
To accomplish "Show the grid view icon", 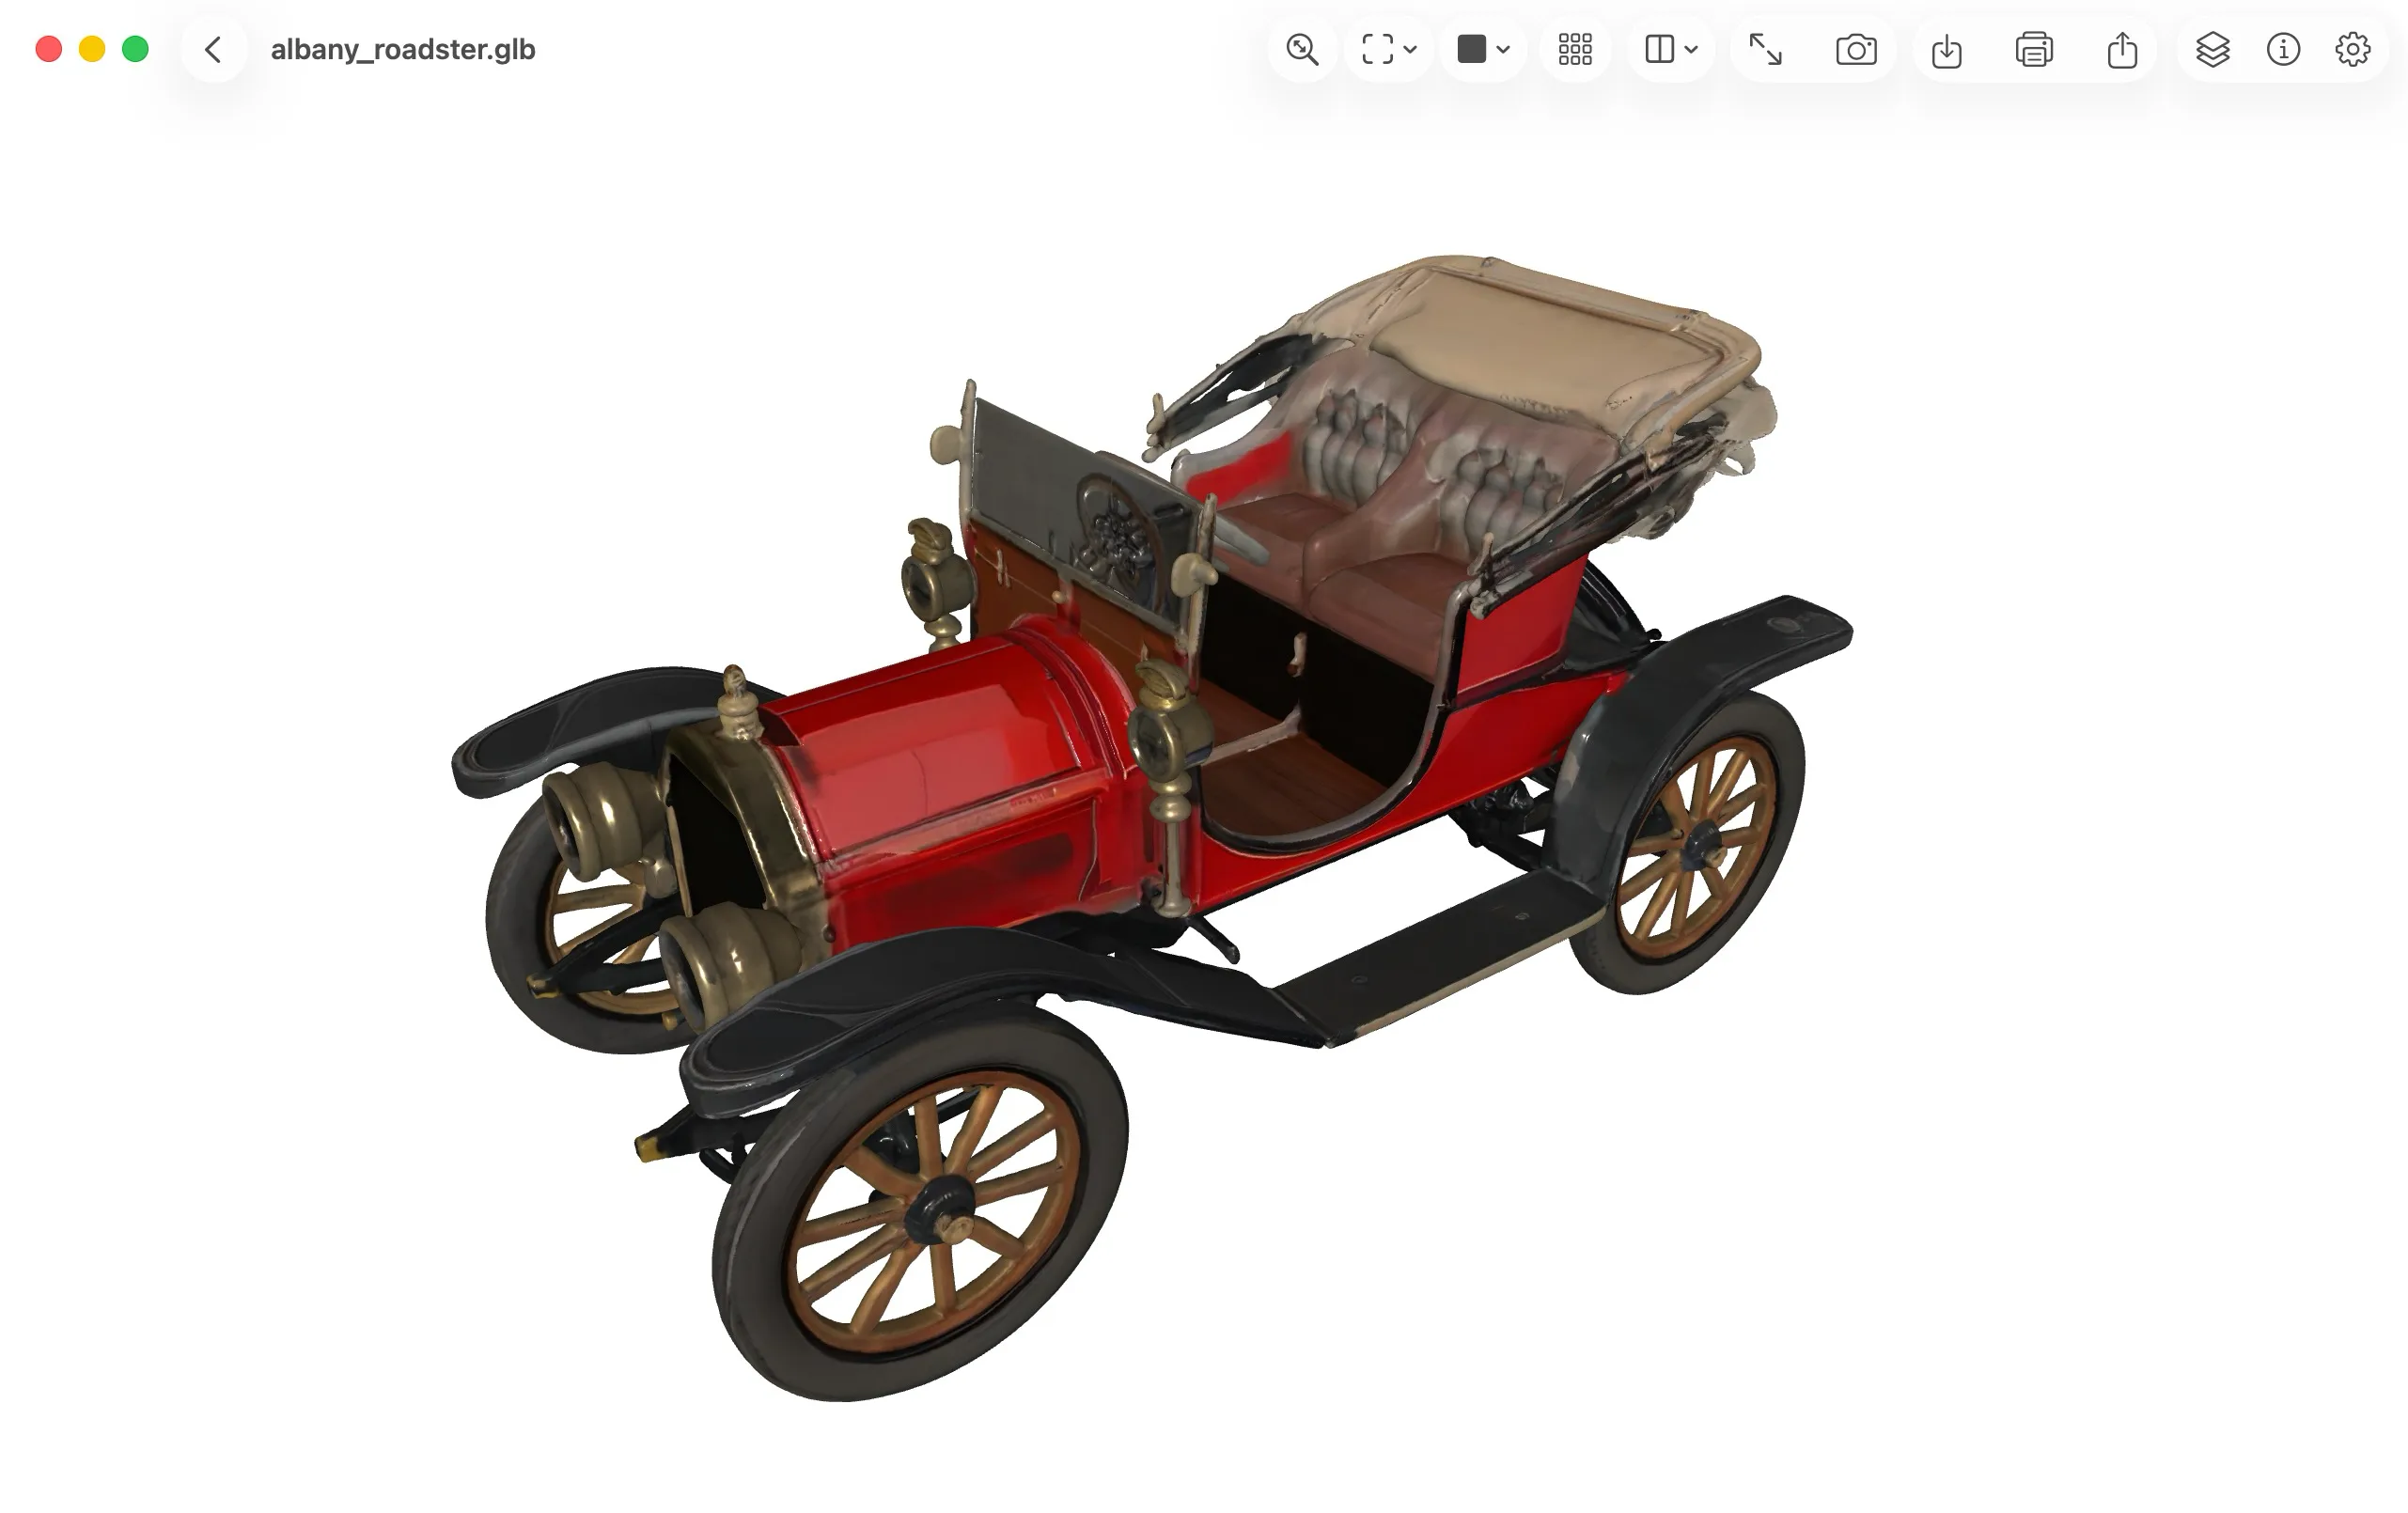I will point(1575,49).
